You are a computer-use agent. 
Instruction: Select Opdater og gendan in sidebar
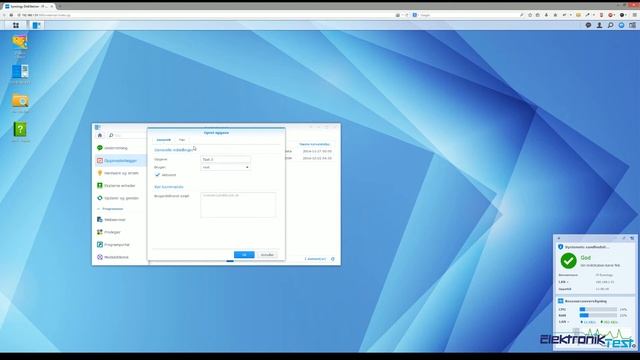tap(121, 198)
